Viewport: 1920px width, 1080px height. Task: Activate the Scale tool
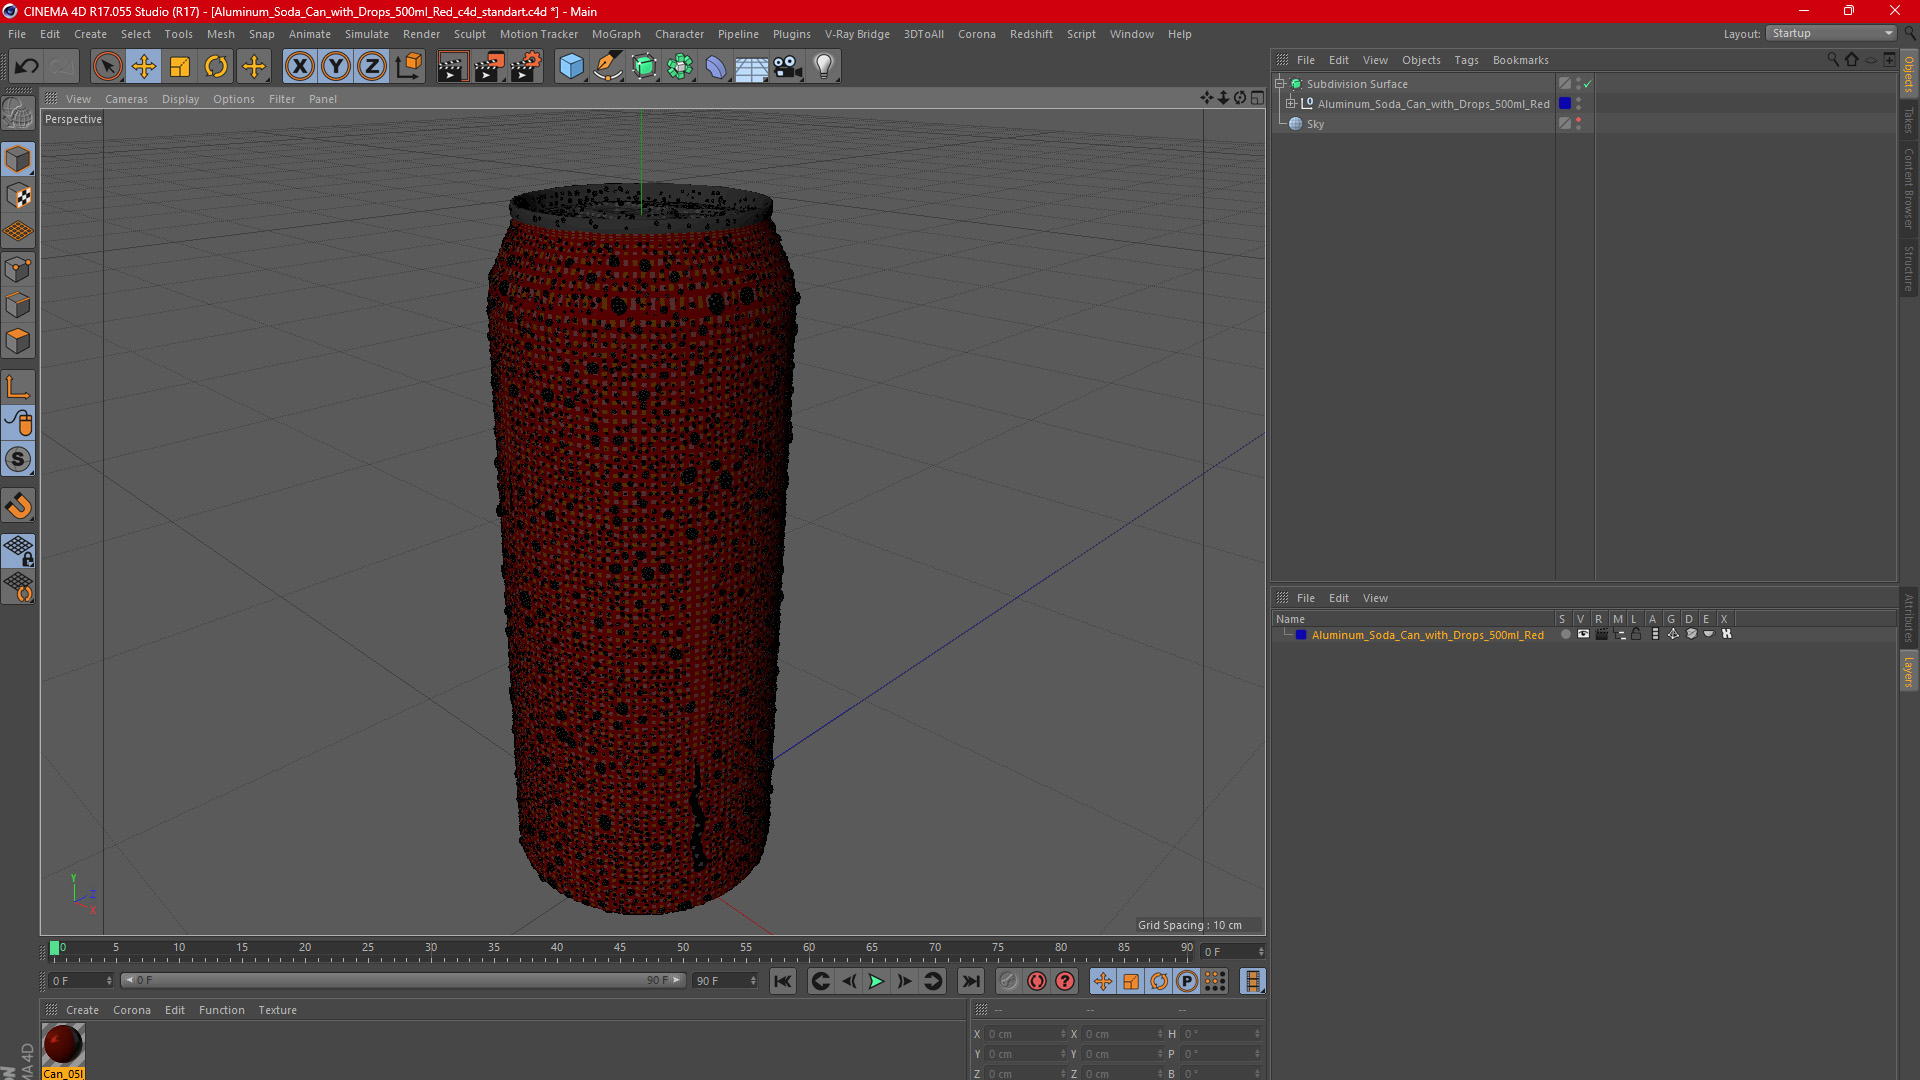click(180, 66)
